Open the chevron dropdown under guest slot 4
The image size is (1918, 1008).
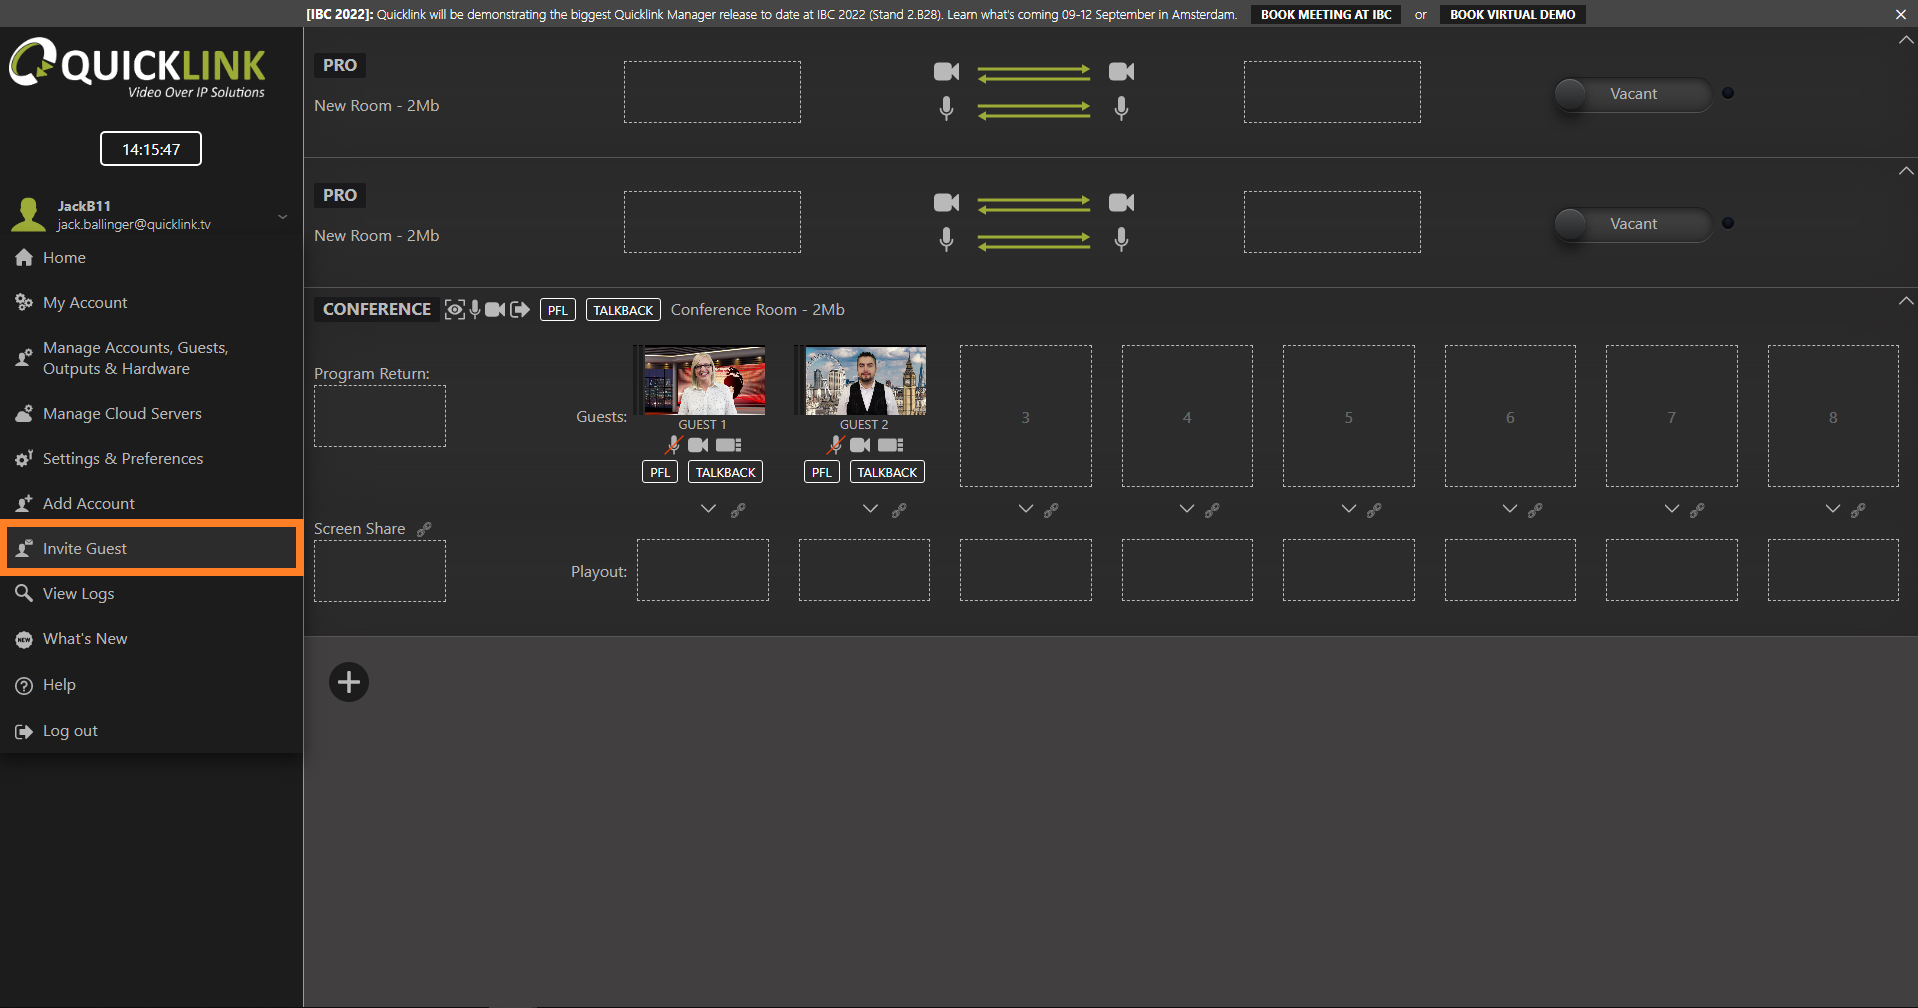pos(1187,509)
